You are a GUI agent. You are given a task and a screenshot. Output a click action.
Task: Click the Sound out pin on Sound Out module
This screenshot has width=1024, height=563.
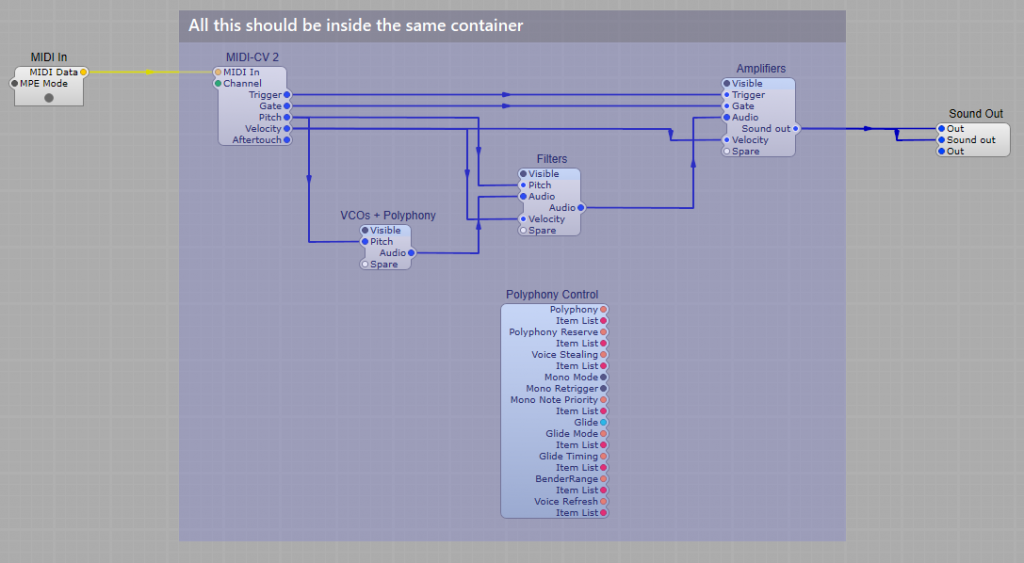click(942, 140)
